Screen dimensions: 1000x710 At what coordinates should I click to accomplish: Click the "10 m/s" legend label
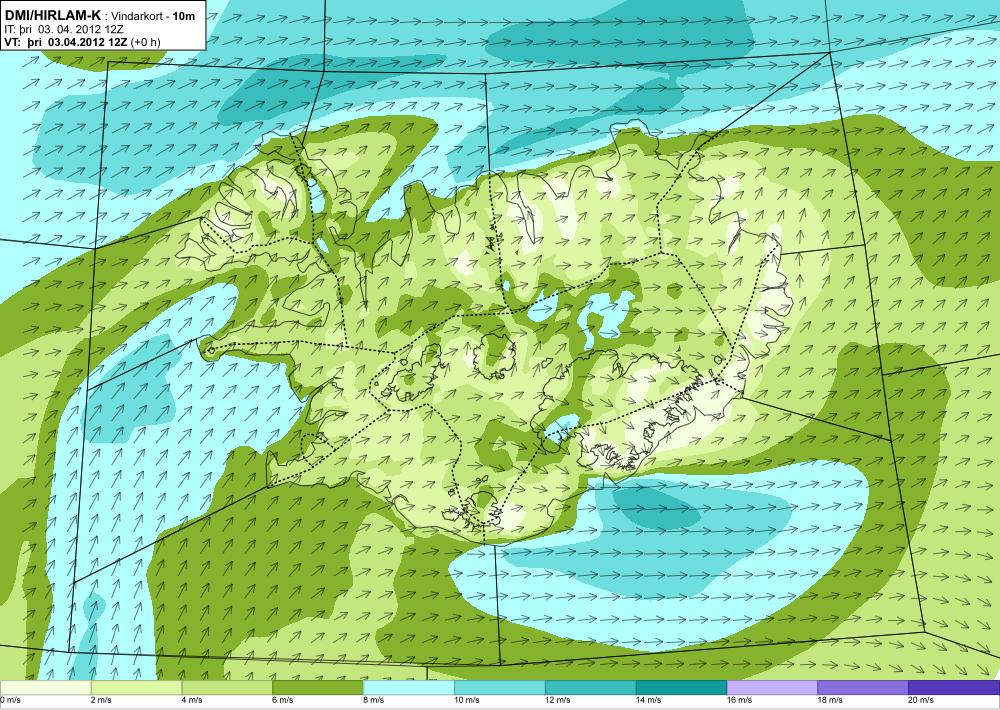(x=467, y=700)
